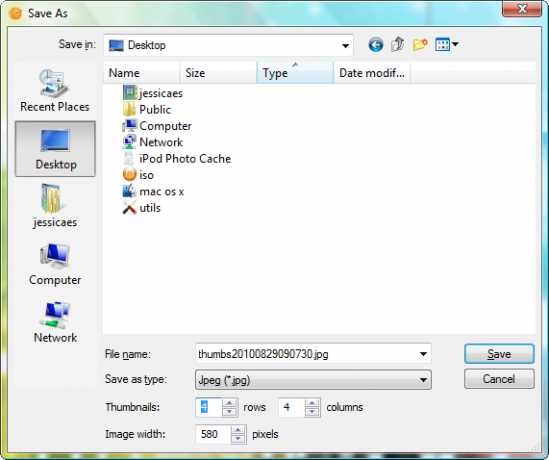The image size is (549, 460).
Task: Sort files by the Type column
Action: coord(295,73)
